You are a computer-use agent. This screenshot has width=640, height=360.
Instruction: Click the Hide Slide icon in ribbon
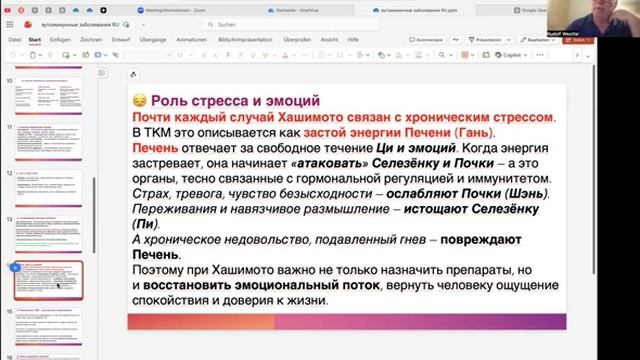(116, 55)
